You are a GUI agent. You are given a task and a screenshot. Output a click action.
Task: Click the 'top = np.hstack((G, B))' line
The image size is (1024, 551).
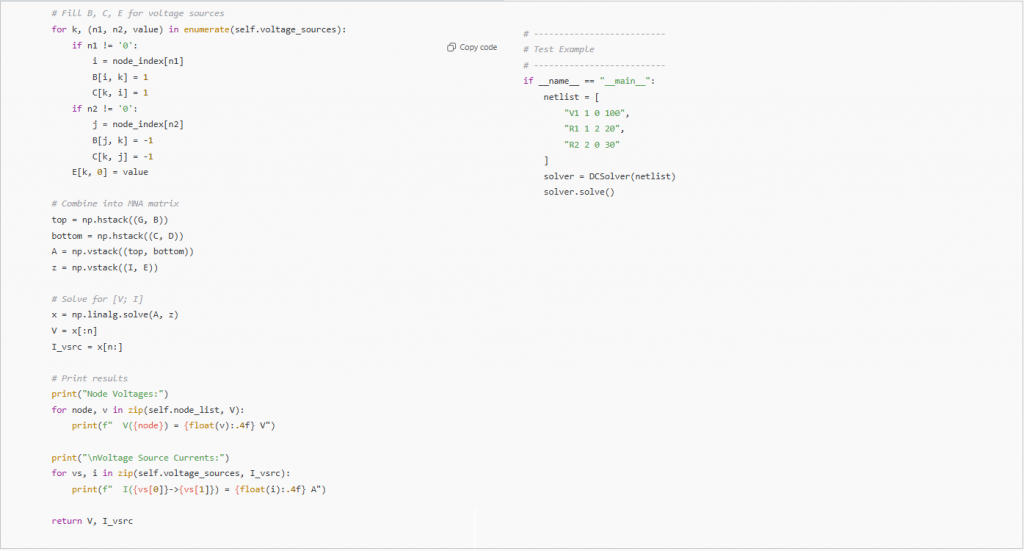110,219
